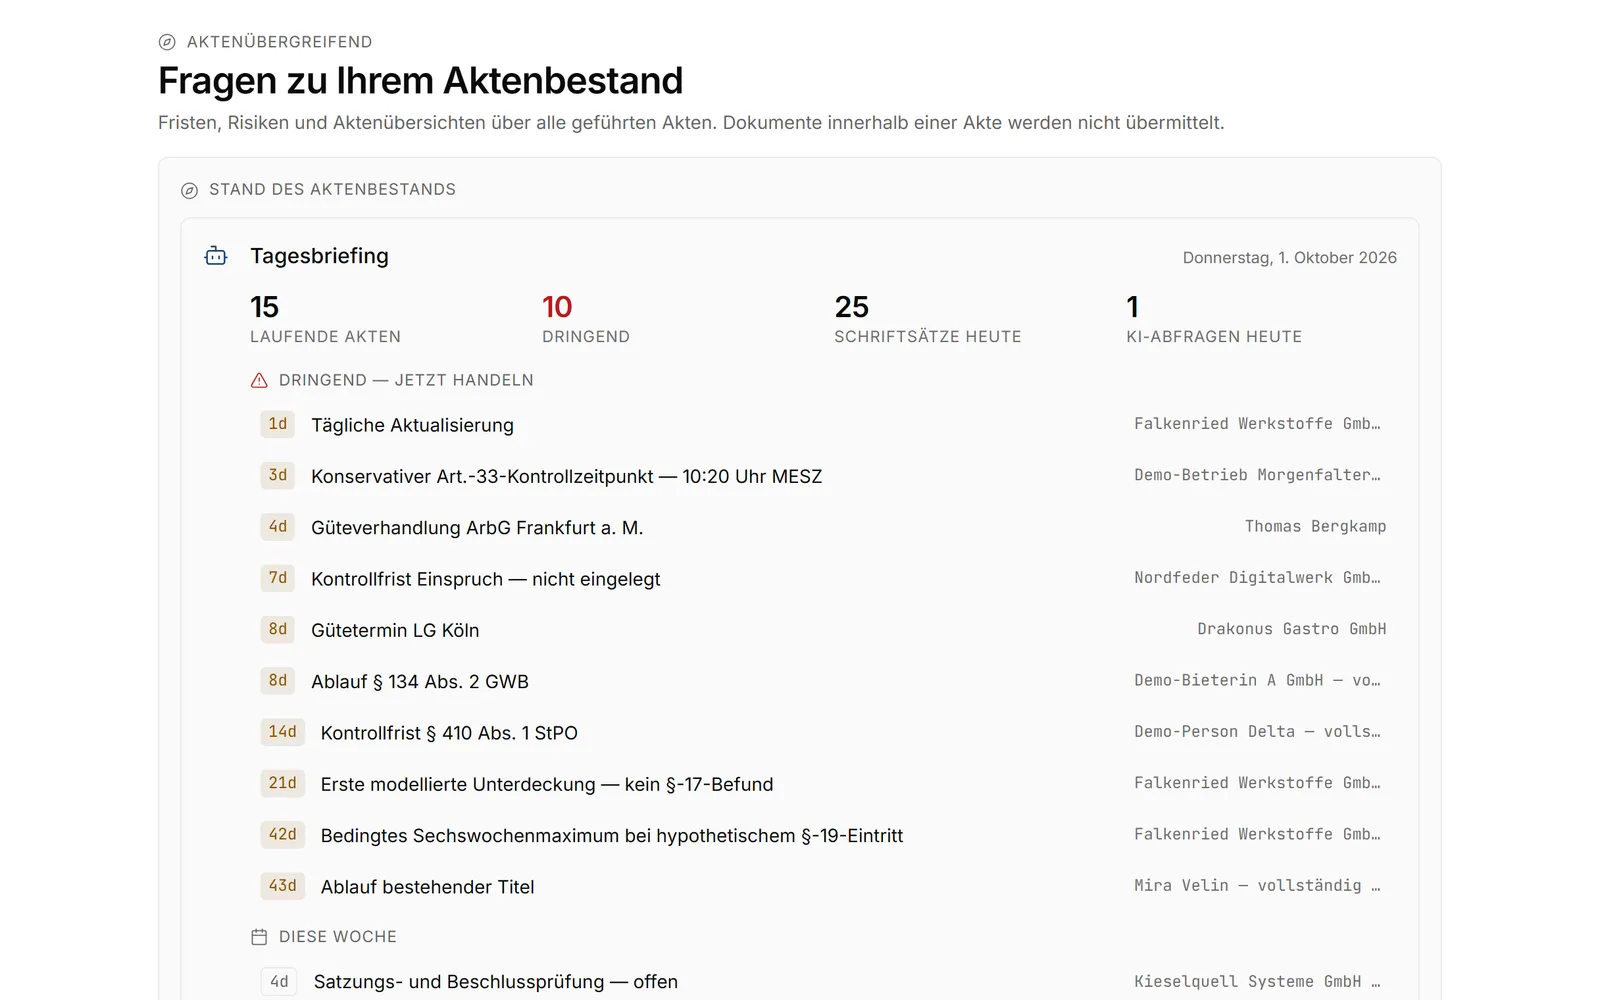Select Erste modellierte Unterdeckung entry
Image resolution: width=1600 pixels, height=1000 pixels.
(823, 784)
